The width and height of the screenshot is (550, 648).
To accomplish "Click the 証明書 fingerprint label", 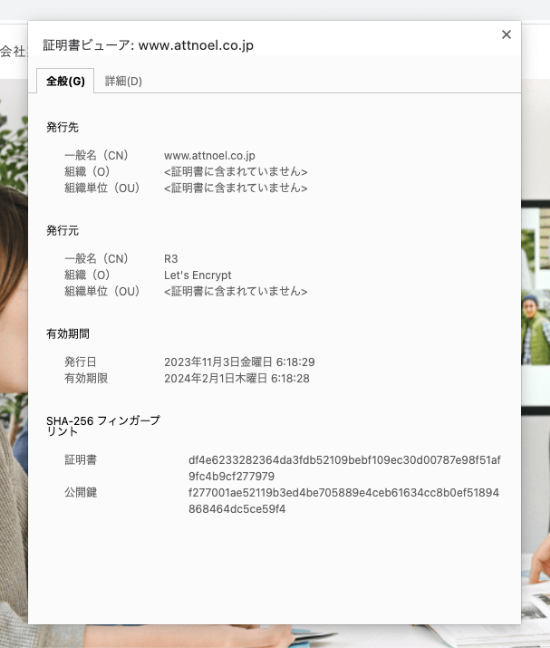I will pos(81,460).
